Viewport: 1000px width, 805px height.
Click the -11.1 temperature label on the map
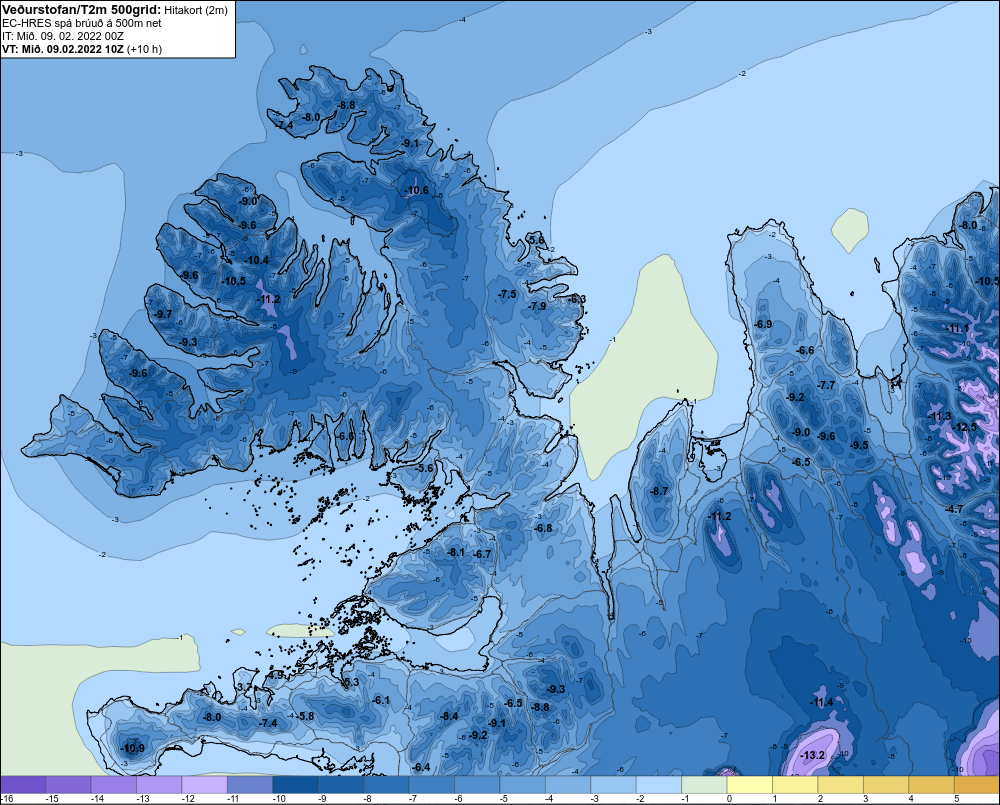click(x=957, y=329)
